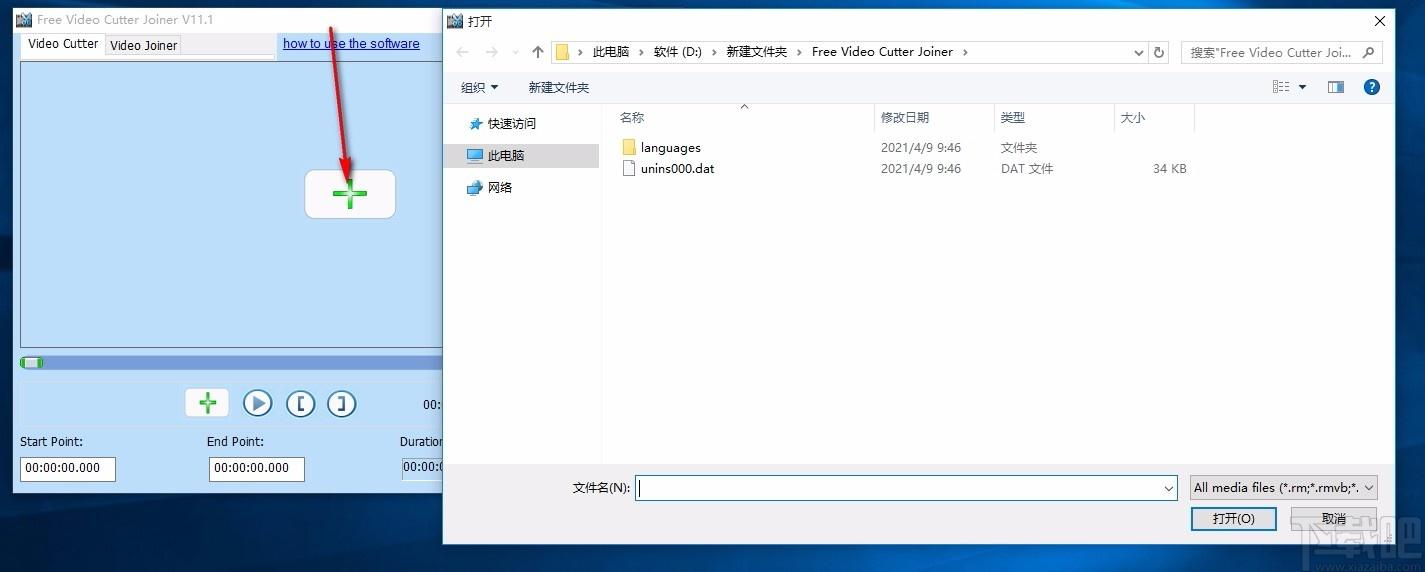Close the 打开 dialog
The height and width of the screenshot is (572, 1425).
coord(1380,21)
